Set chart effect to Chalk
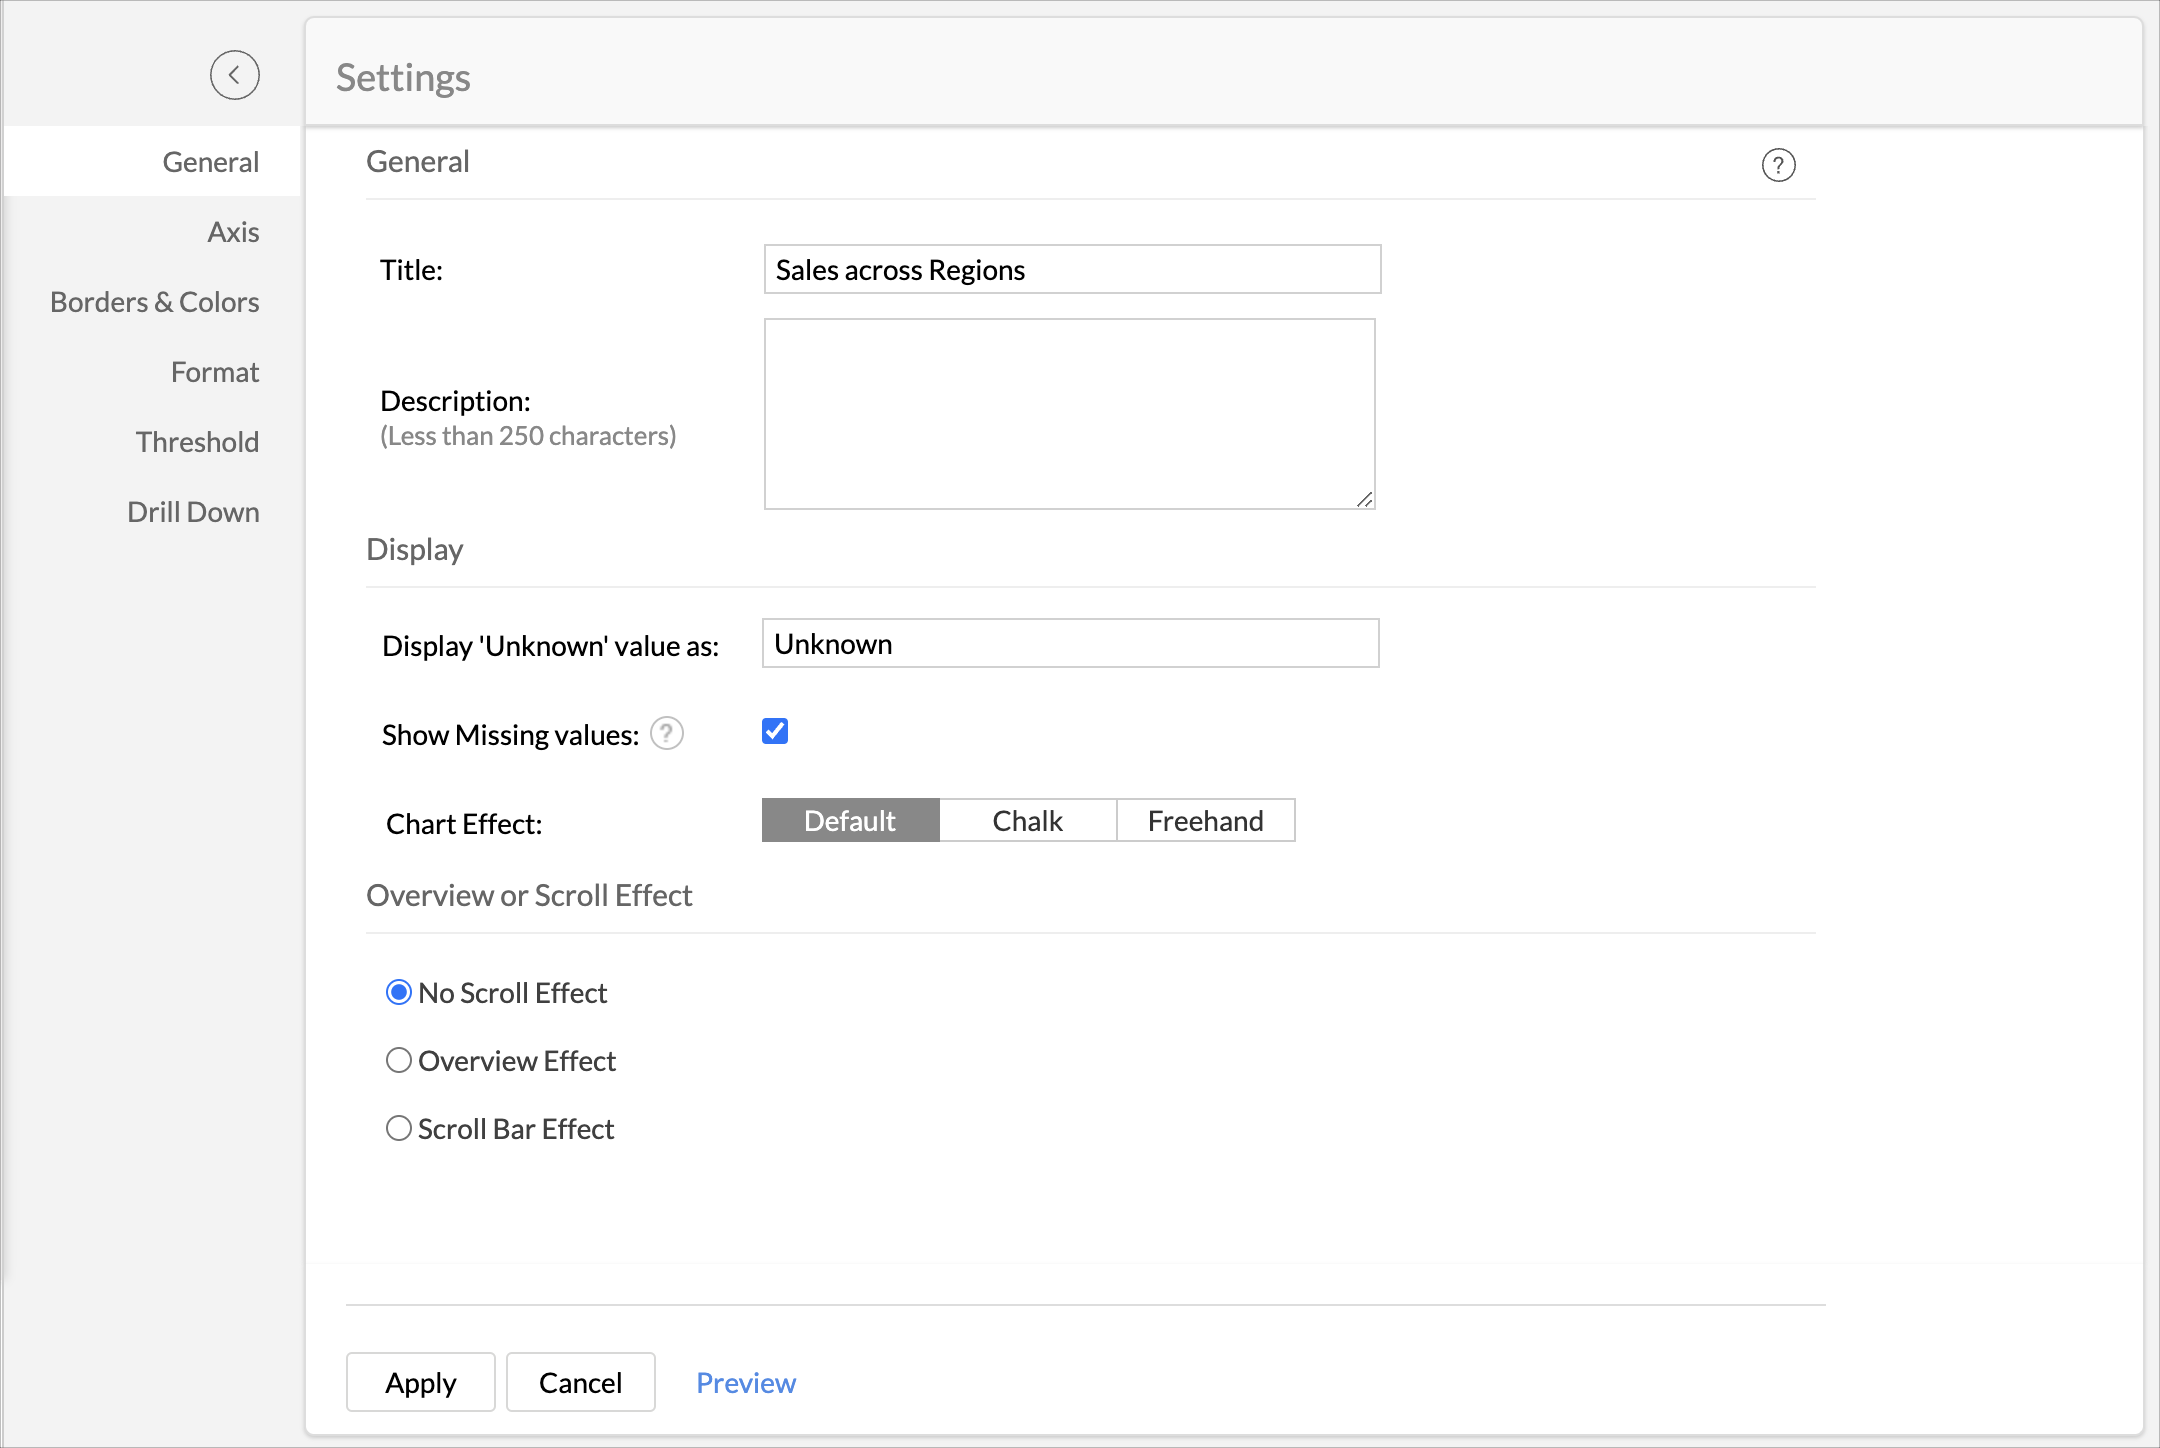This screenshot has width=2160, height=1448. coord(1027,820)
